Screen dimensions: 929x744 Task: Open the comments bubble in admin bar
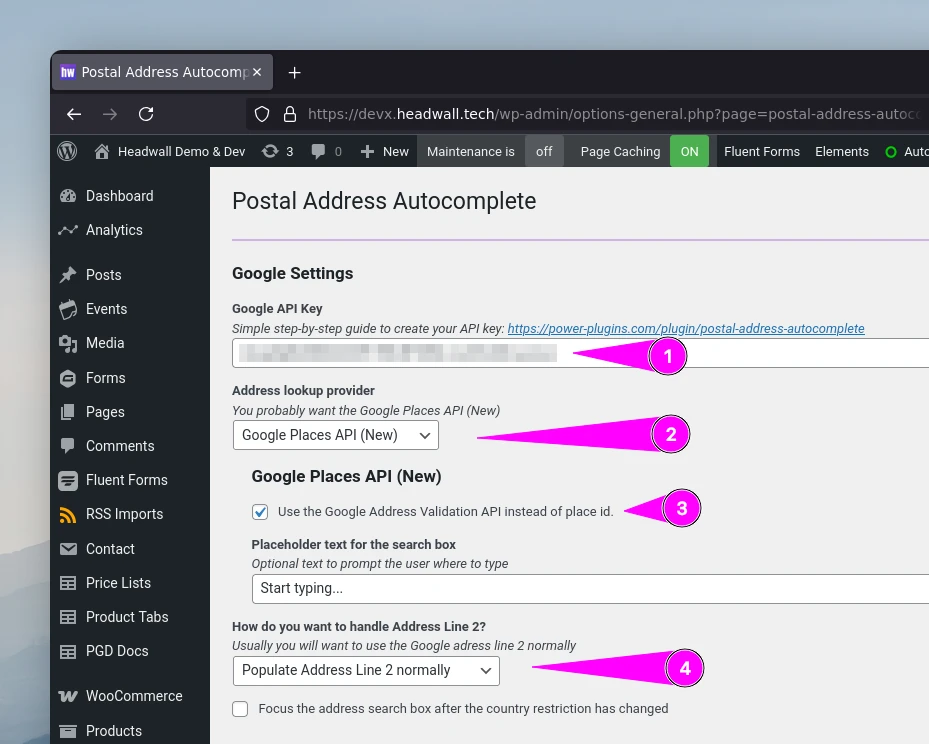318,152
